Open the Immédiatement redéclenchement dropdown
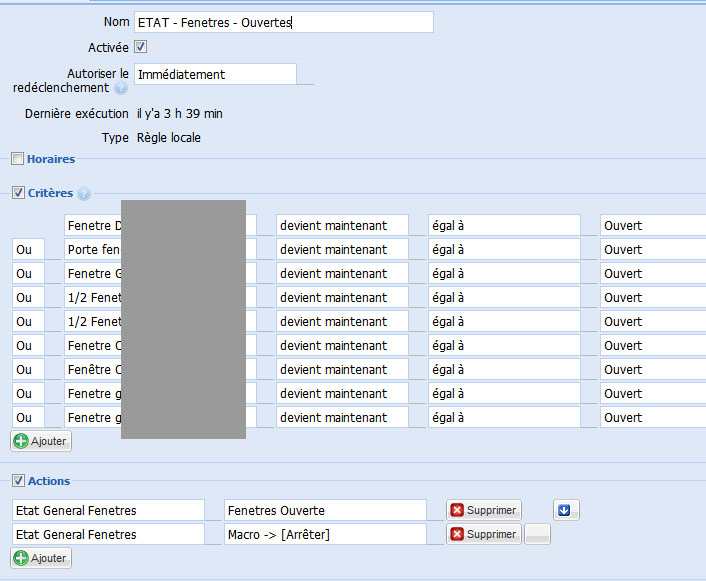Image resolution: width=706 pixels, height=581 pixels. pos(215,75)
